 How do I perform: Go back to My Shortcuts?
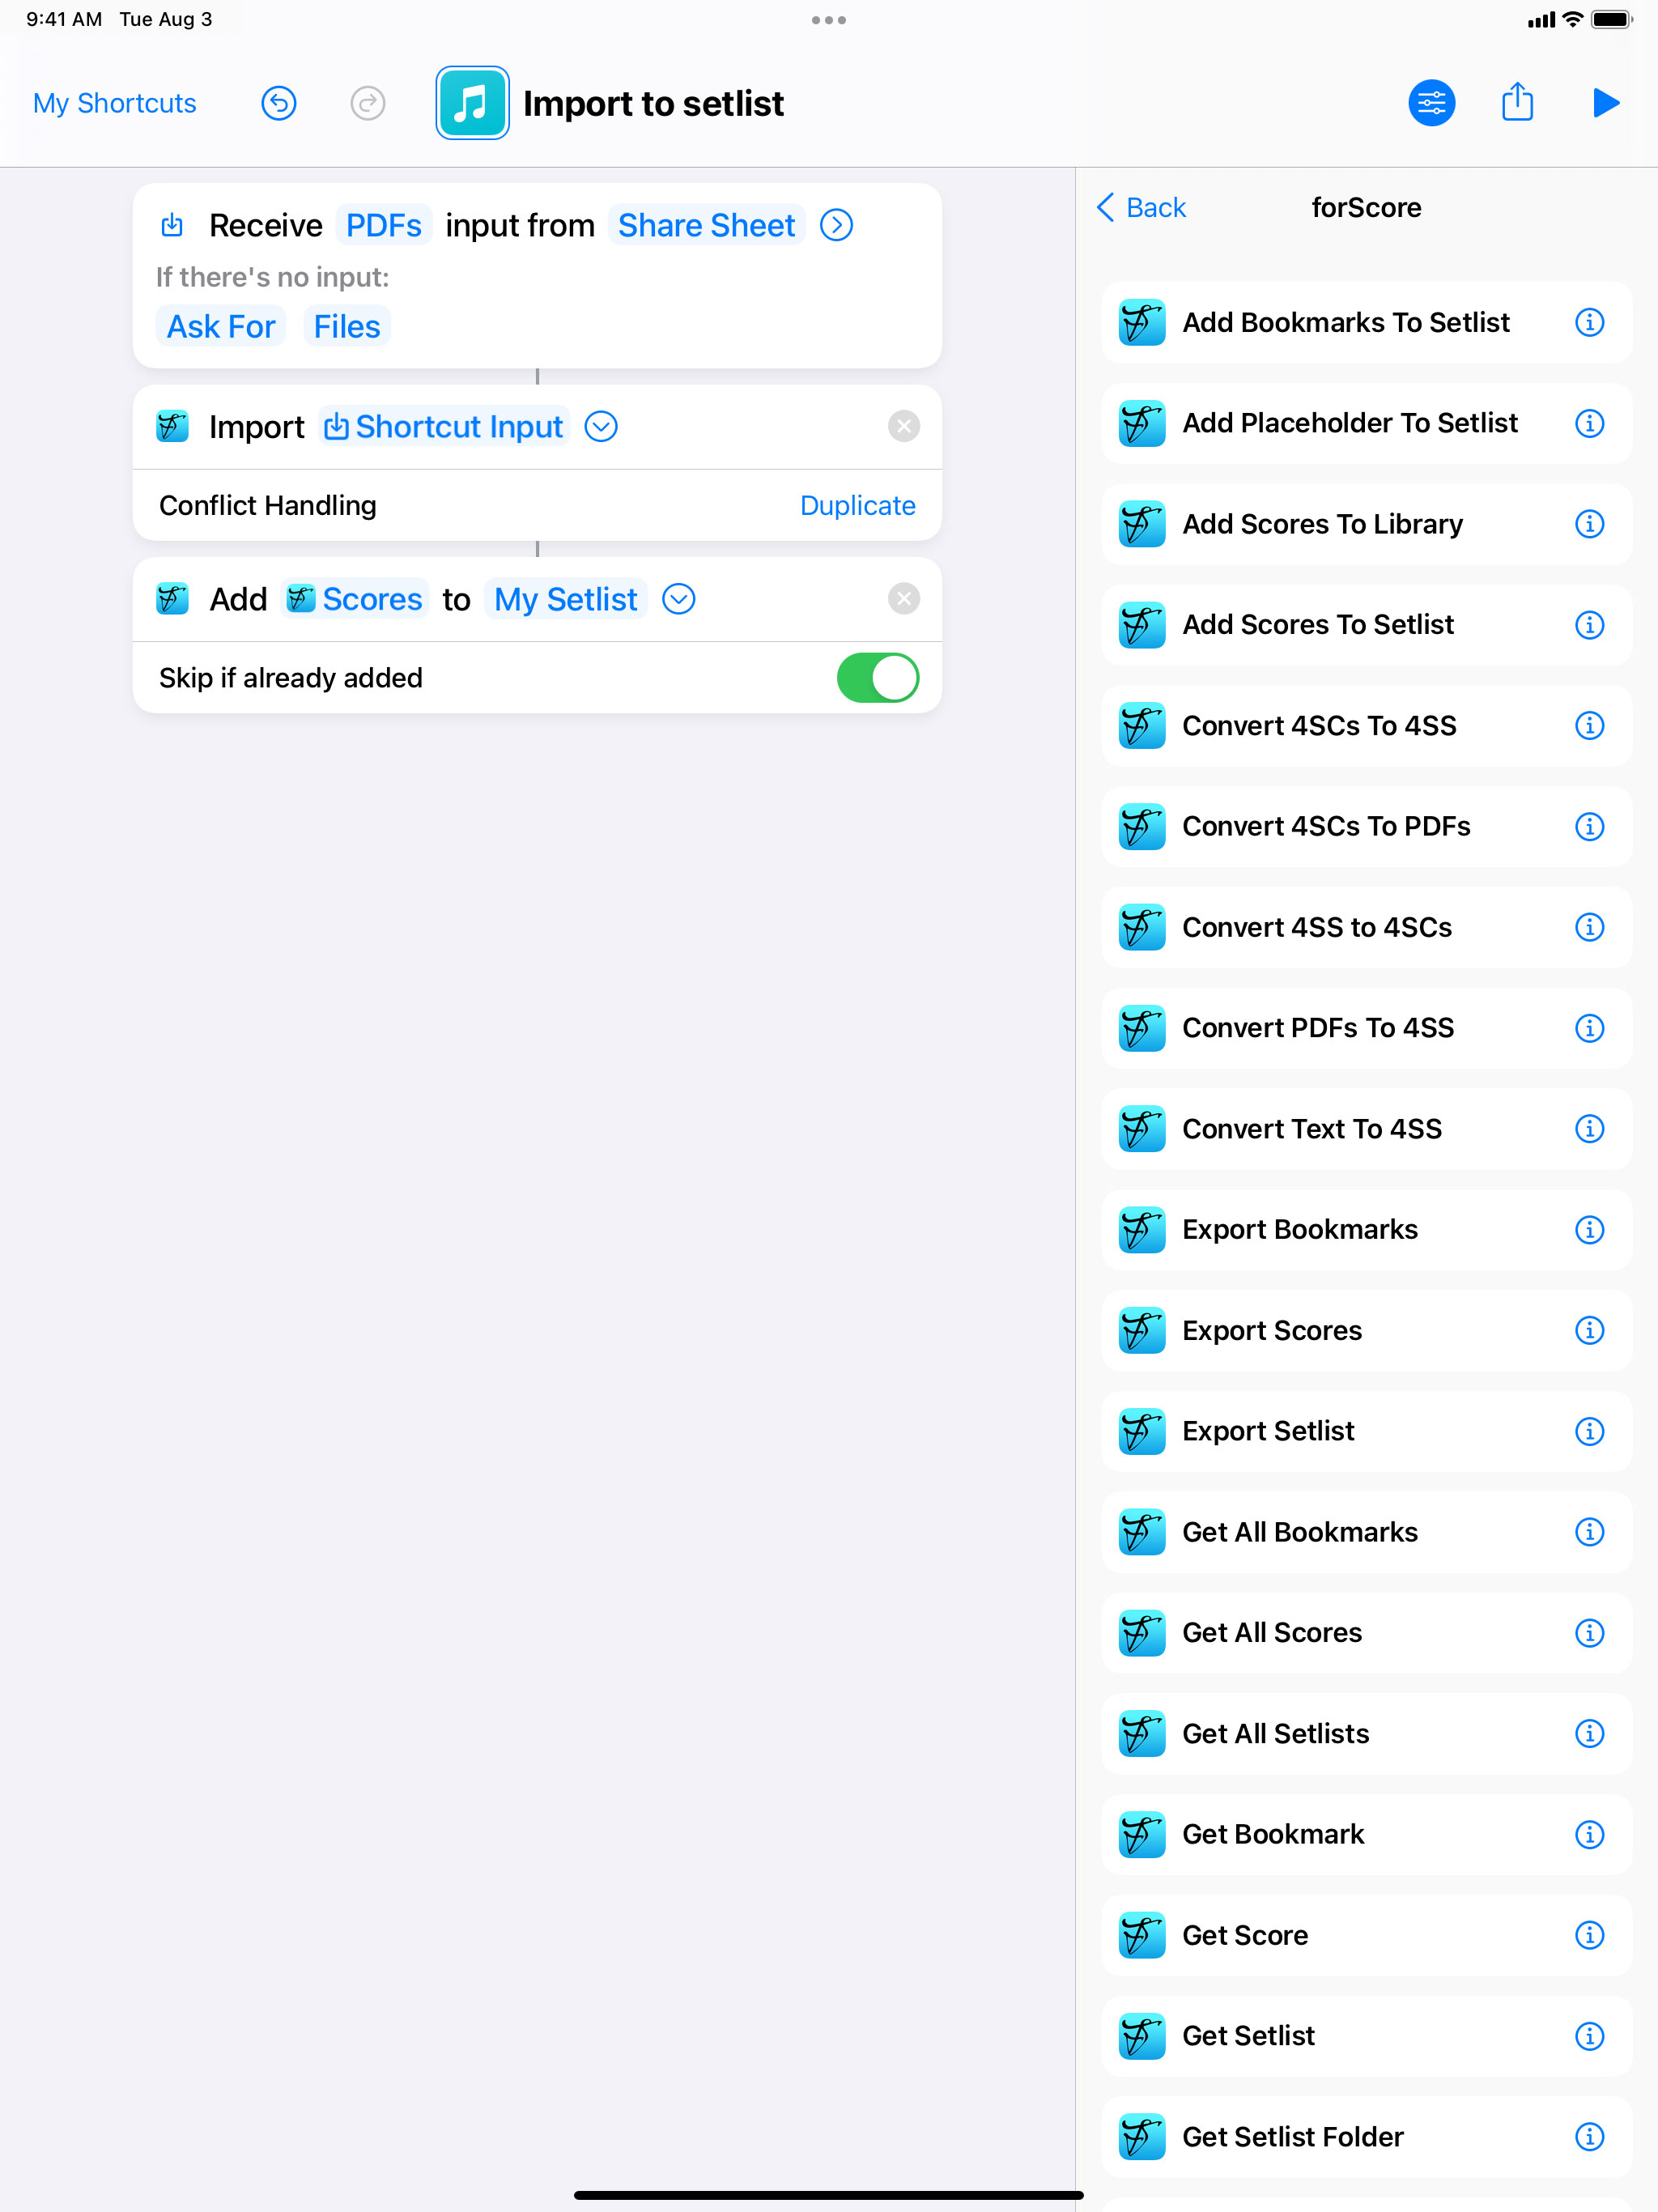pos(114,103)
